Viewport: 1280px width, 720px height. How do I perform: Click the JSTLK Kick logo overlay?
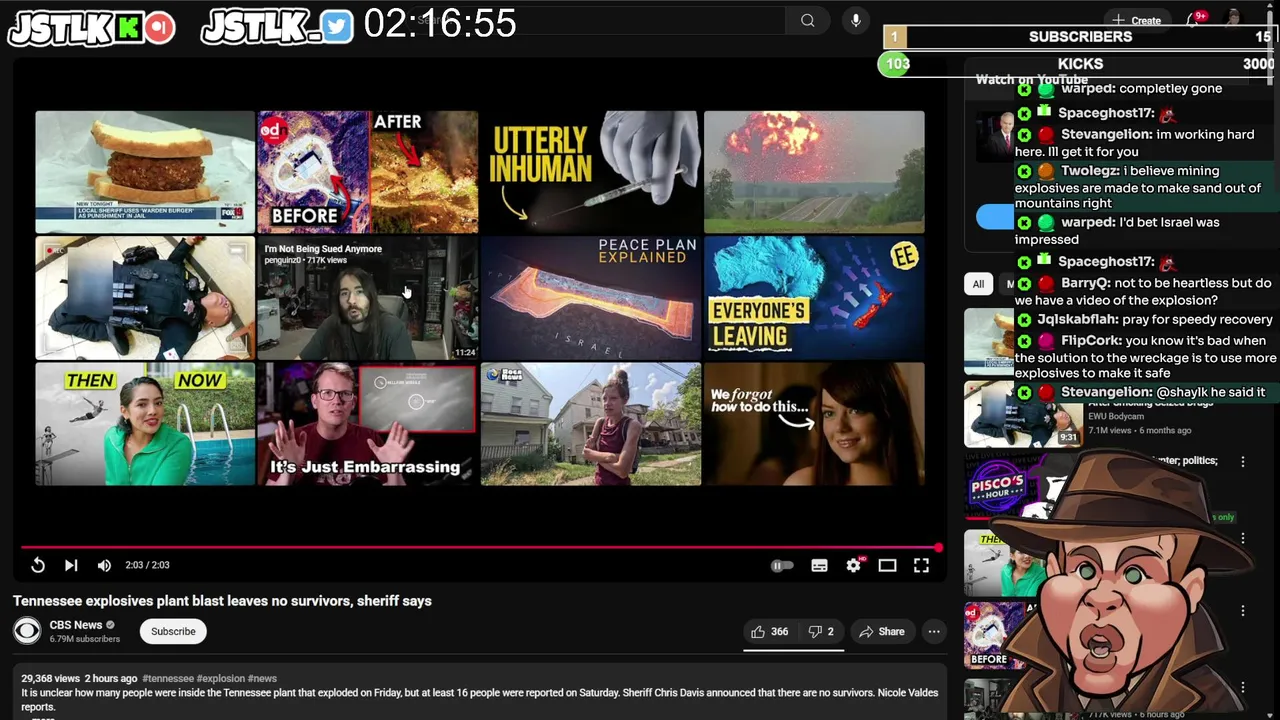pyautogui.click(x=91, y=27)
